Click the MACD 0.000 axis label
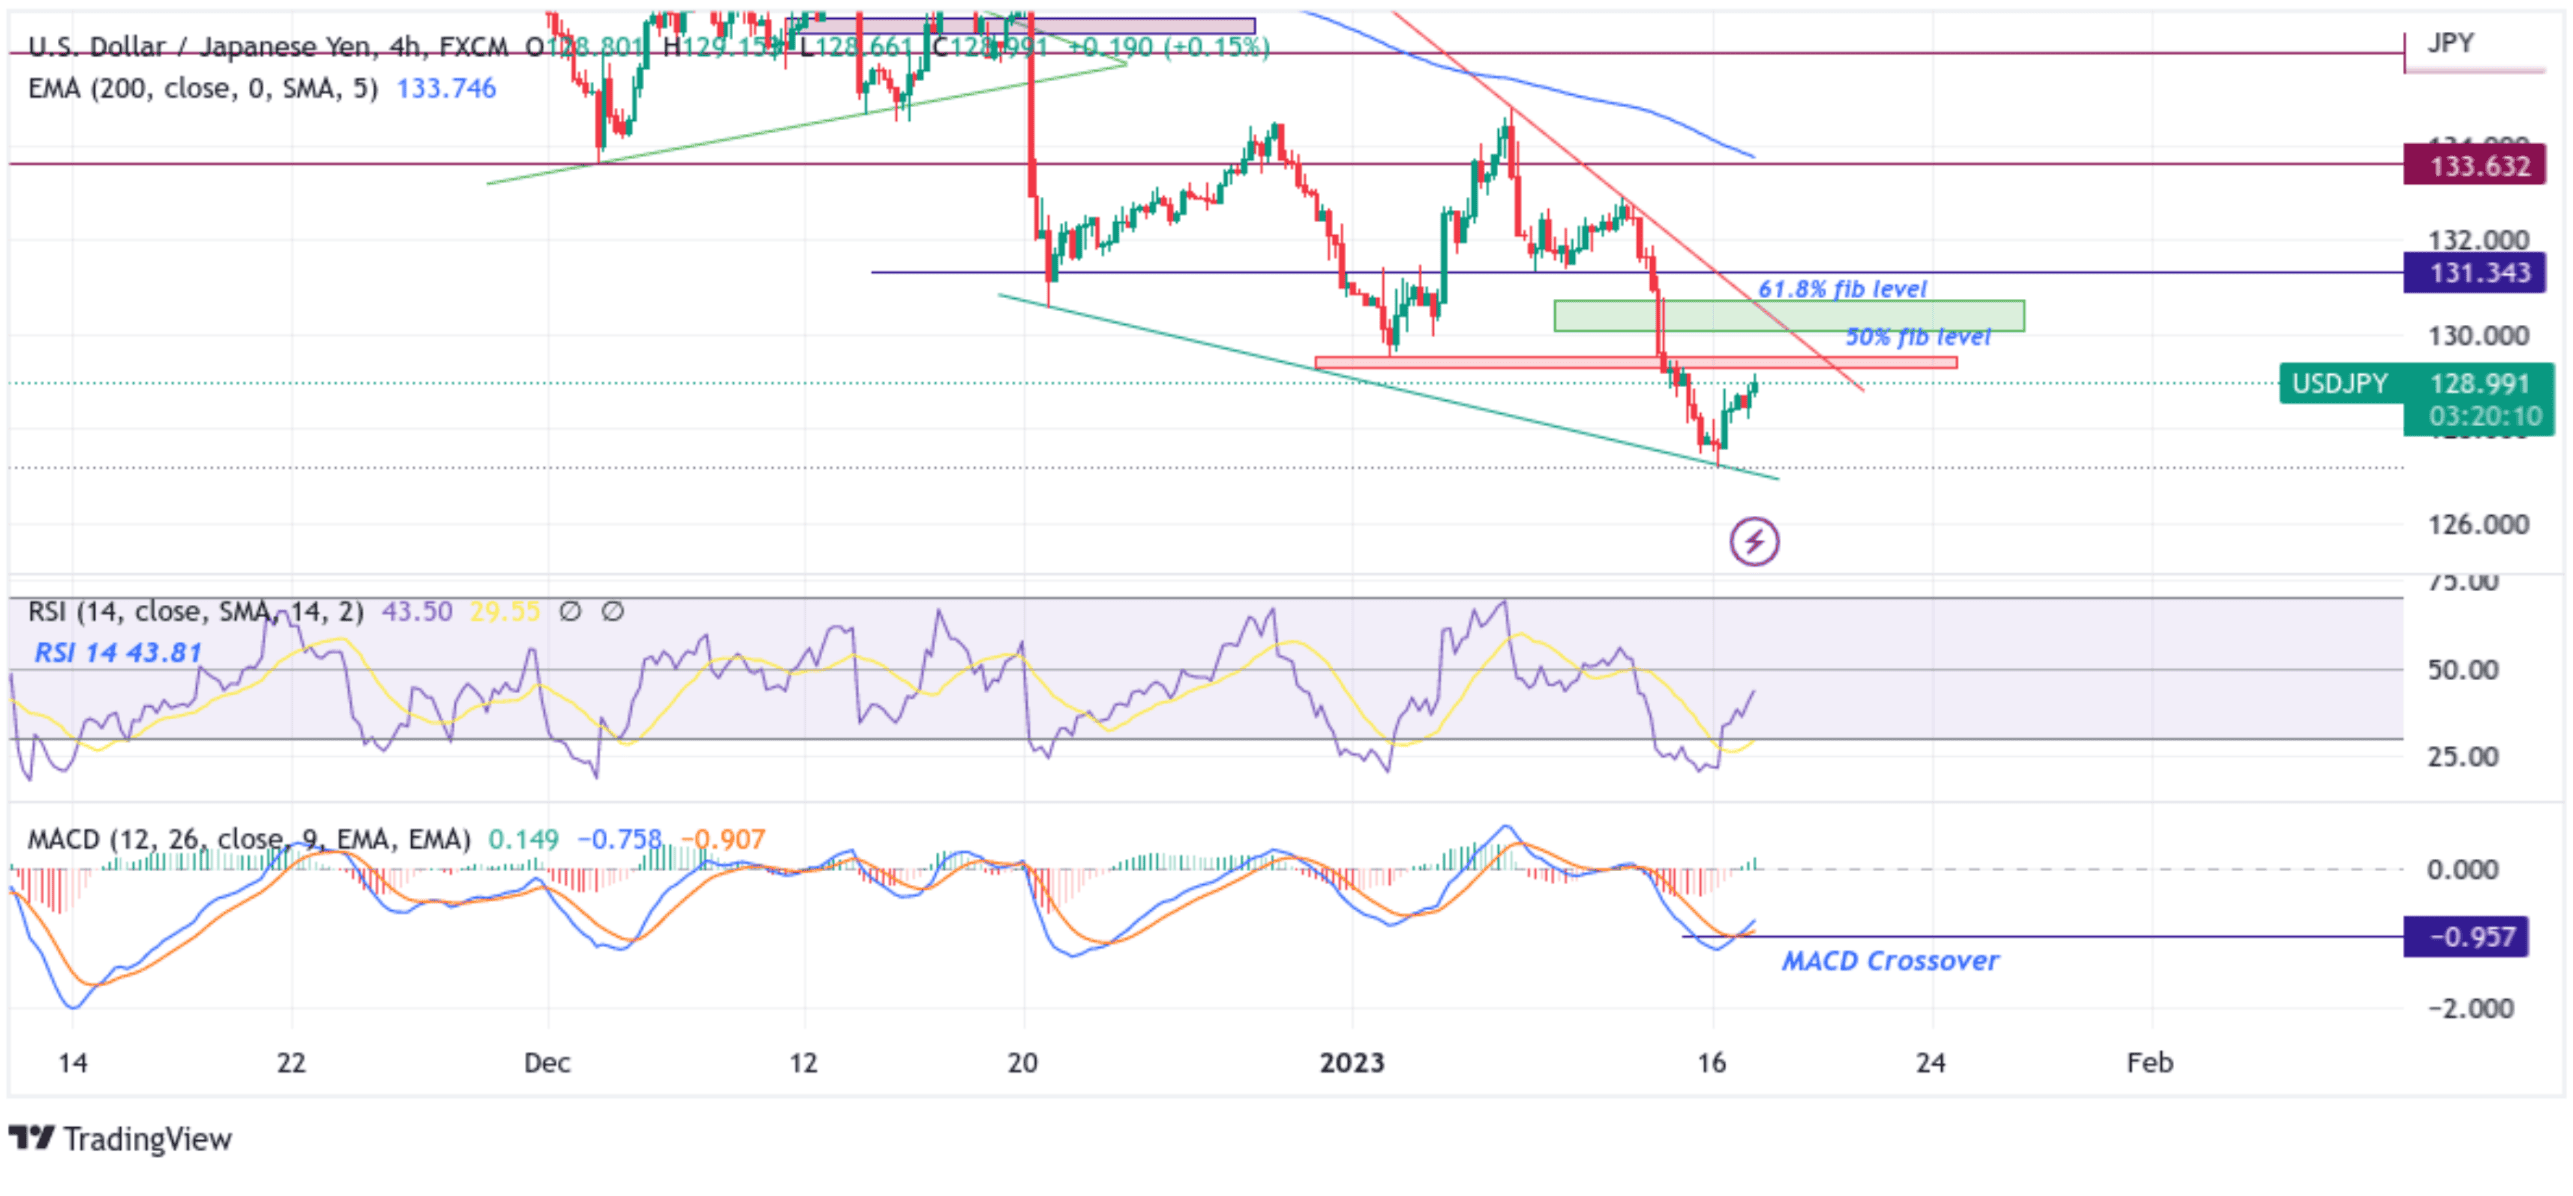 click(x=2462, y=868)
